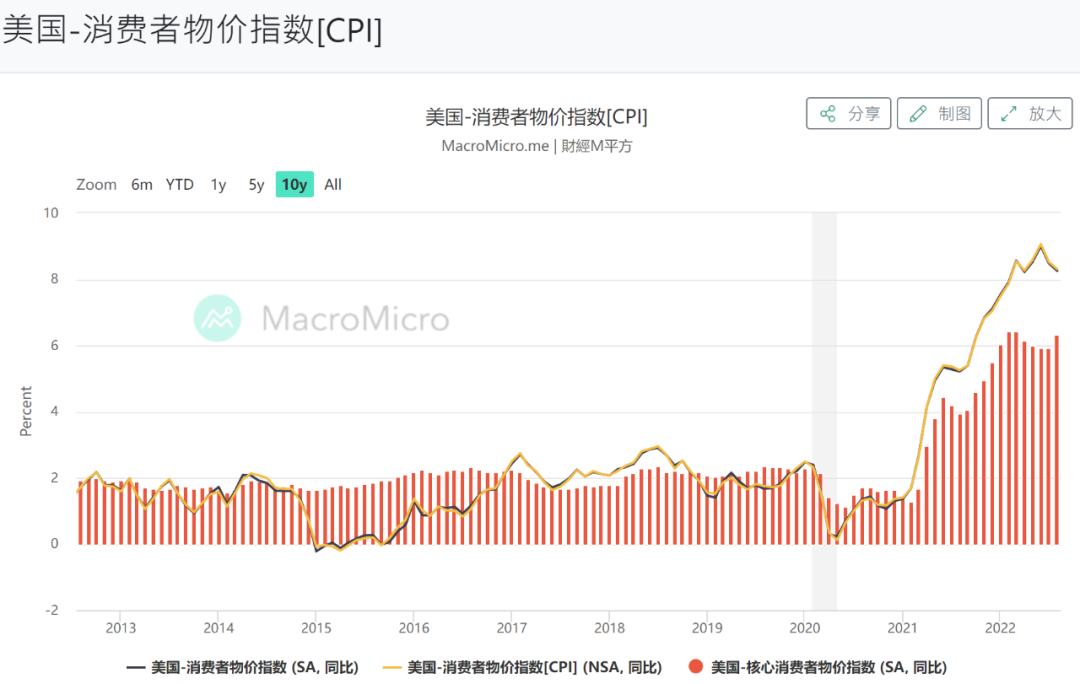
Task: Click the 2013 x-axis label
Action: click(x=121, y=628)
